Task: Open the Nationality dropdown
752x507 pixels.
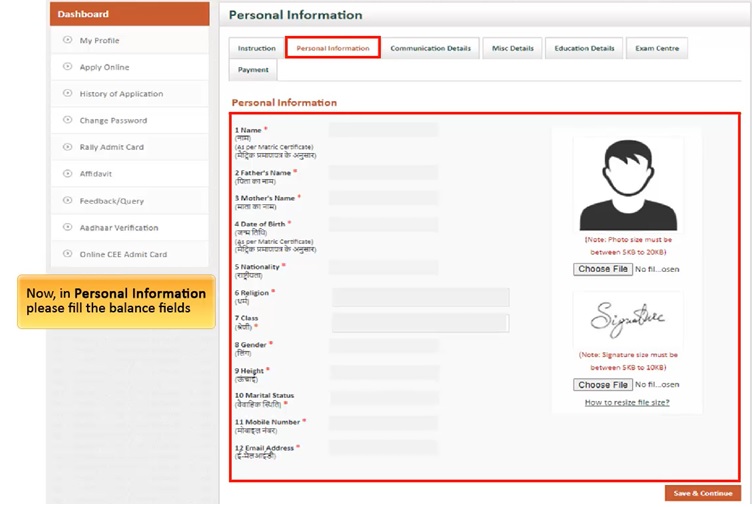Action: tap(384, 267)
